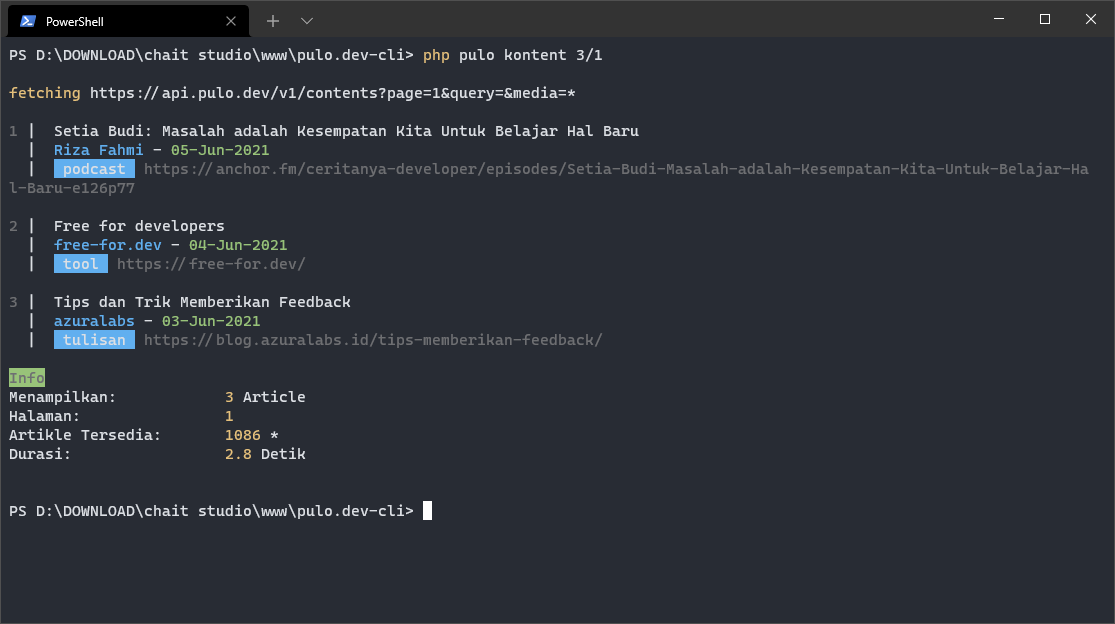This screenshot has width=1115, height=624.
Task: Click the '2.8 Detik' duration value
Action: 265,454
